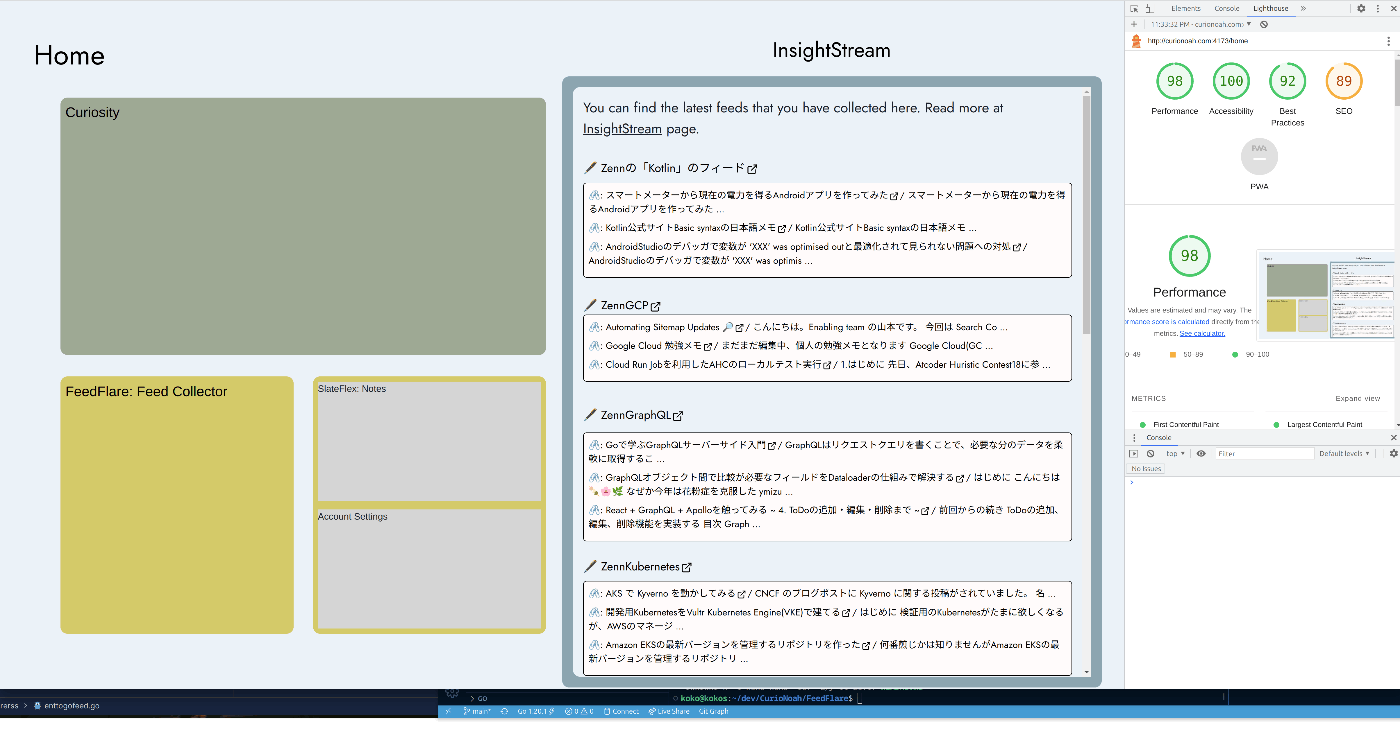
Task: Open Kotlin公式サイトBasic syntax feed item
Action: click(x=696, y=228)
